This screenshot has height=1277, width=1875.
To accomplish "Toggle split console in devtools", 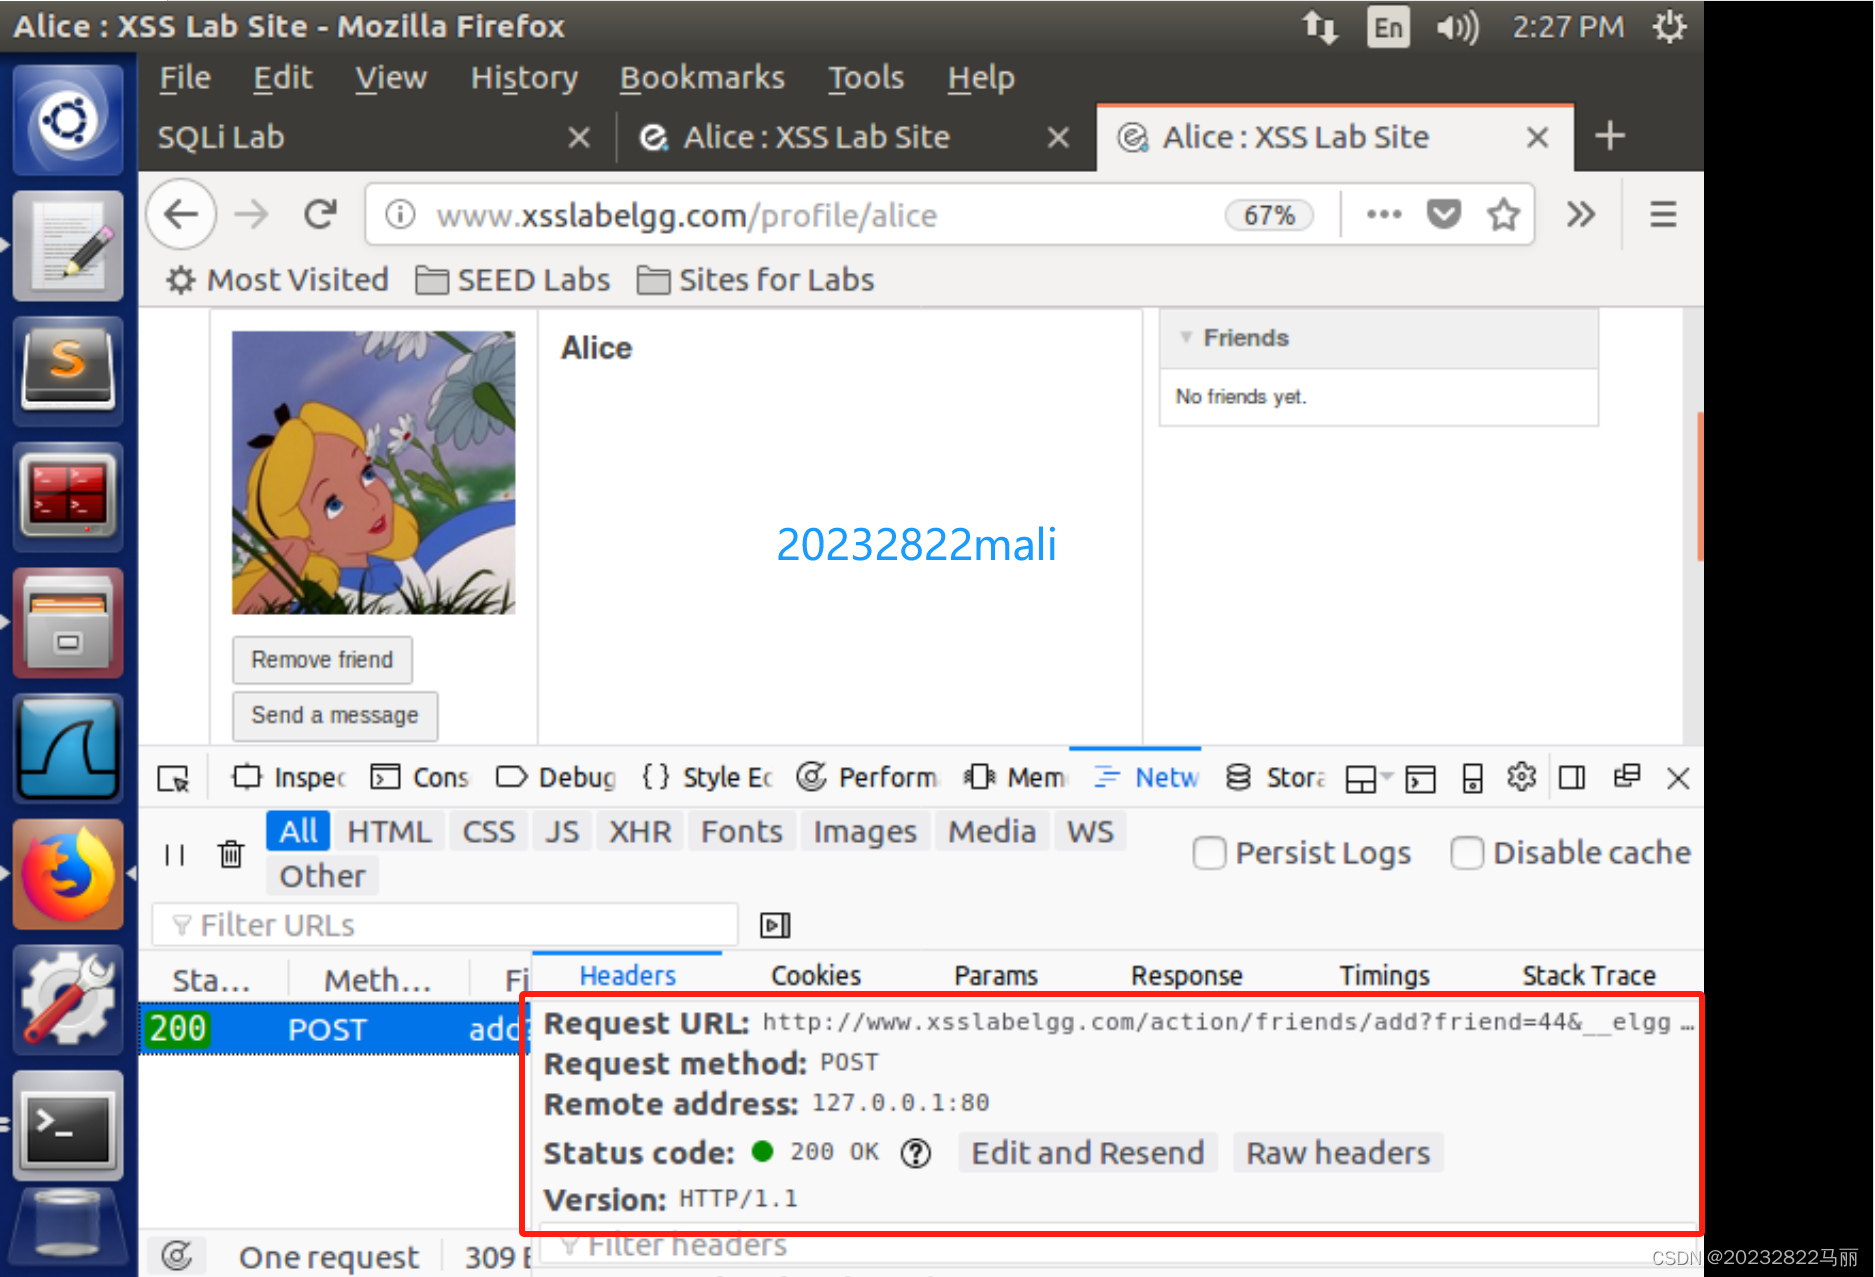I will tap(1420, 778).
